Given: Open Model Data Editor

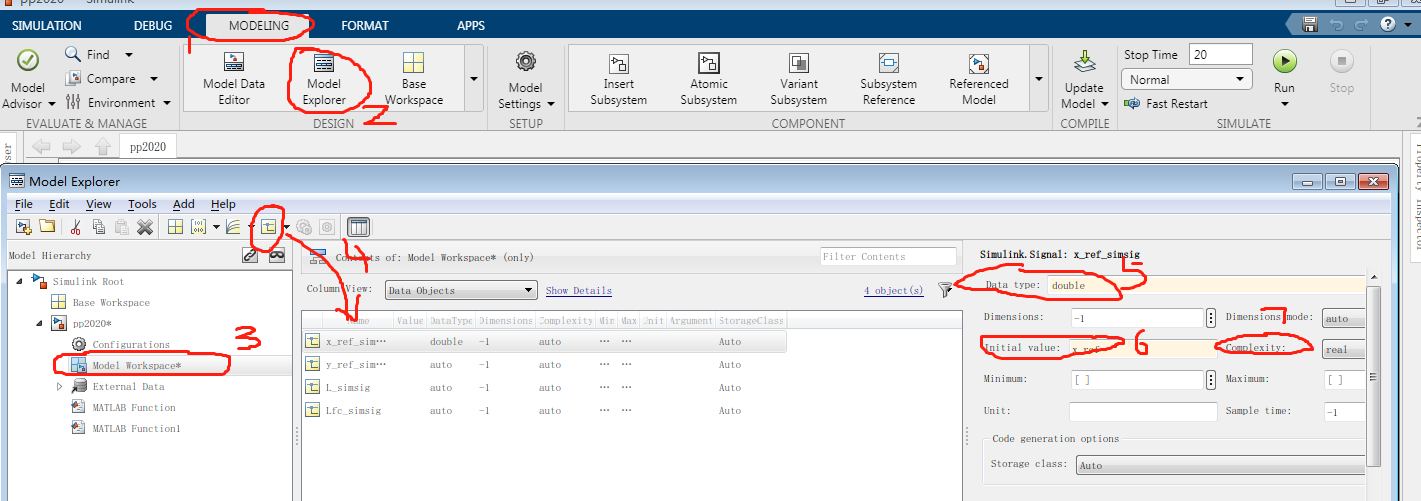Looking at the screenshot, I should 234,78.
